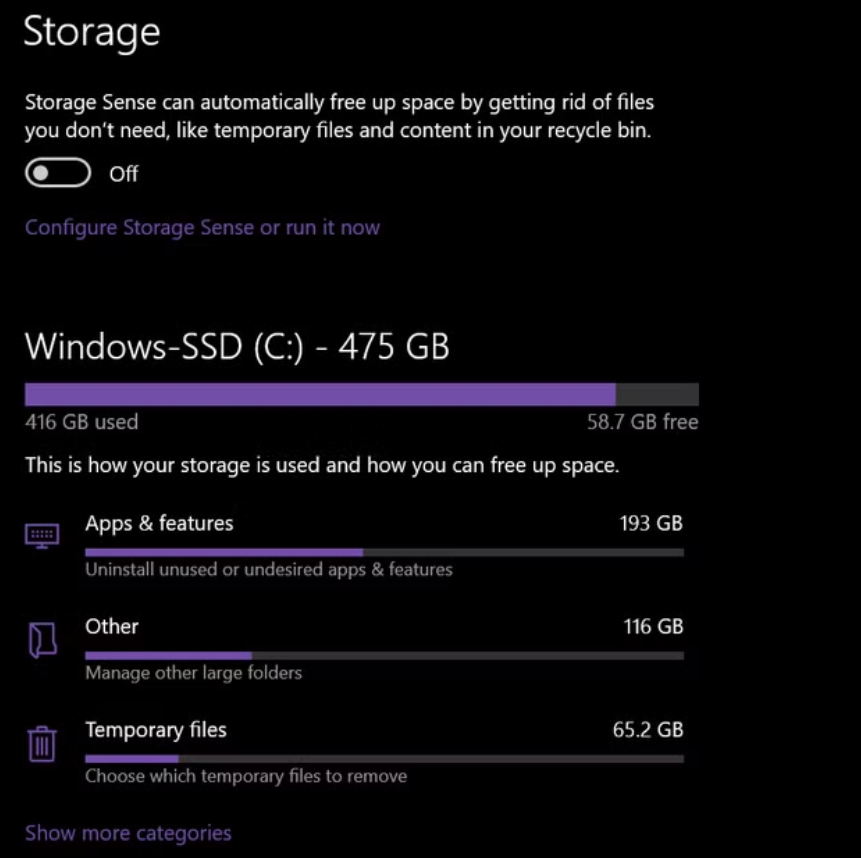Image resolution: width=861 pixels, height=858 pixels.
Task: Click the Apps & features monitor icon
Action: (x=41, y=535)
